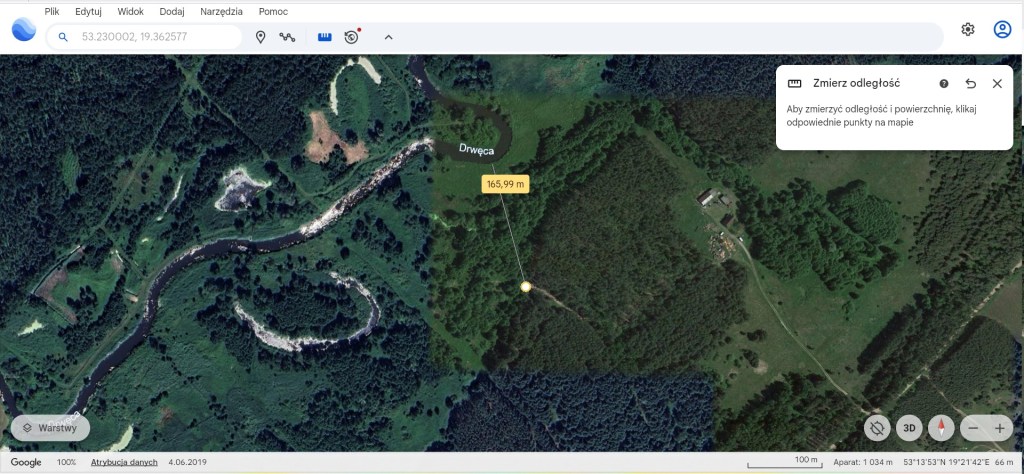Click help icon in Zmierz odległość panel
1024x474 pixels.
tap(944, 84)
